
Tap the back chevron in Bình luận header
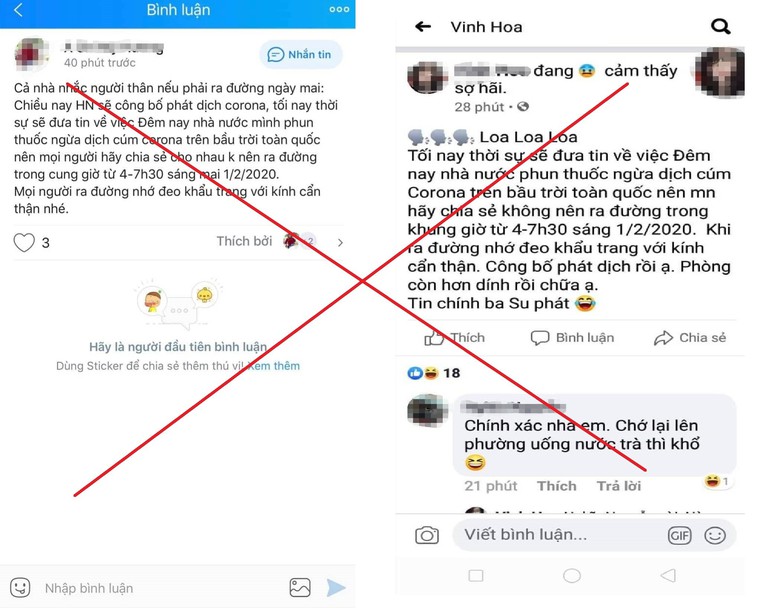pyautogui.click(x=18, y=9)
